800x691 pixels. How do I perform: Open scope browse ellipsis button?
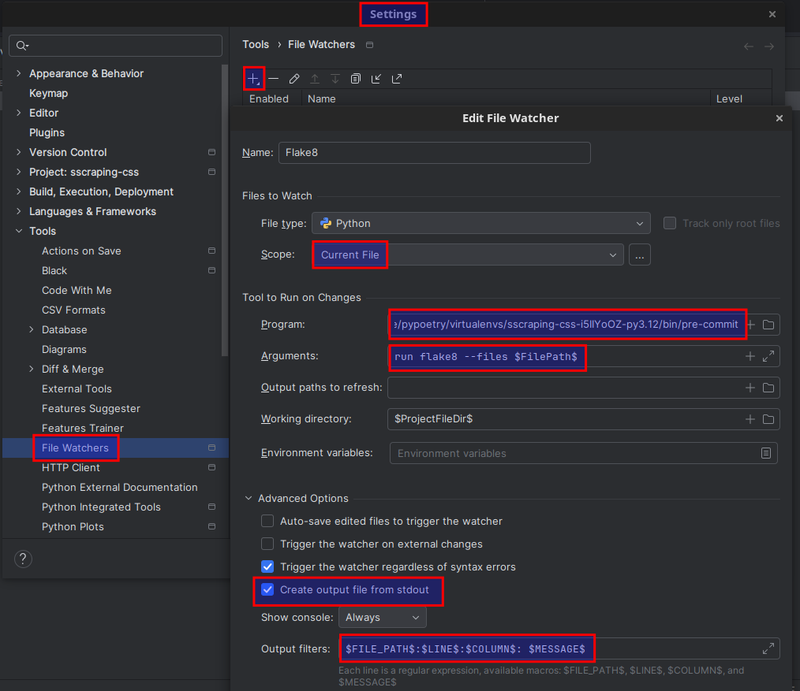(640, 255)
